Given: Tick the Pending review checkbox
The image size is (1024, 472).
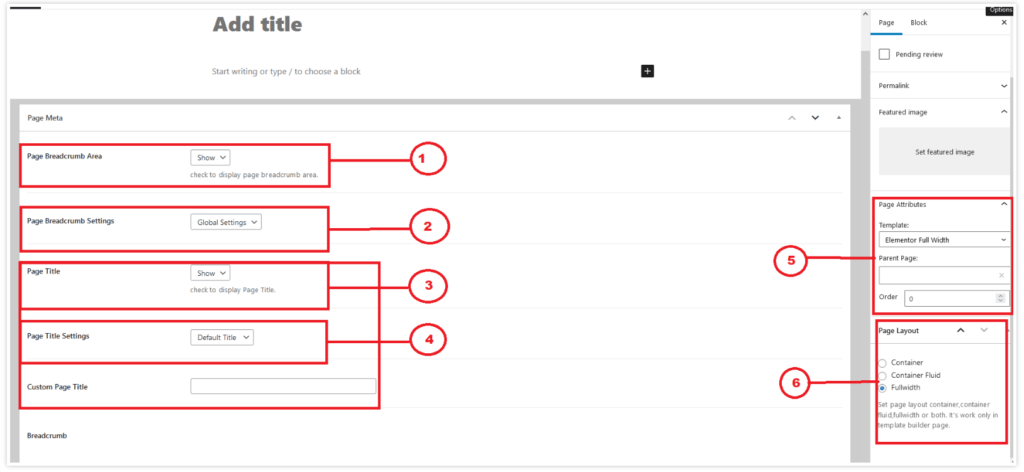Looking at the screenshot, I should pos(884,54).
